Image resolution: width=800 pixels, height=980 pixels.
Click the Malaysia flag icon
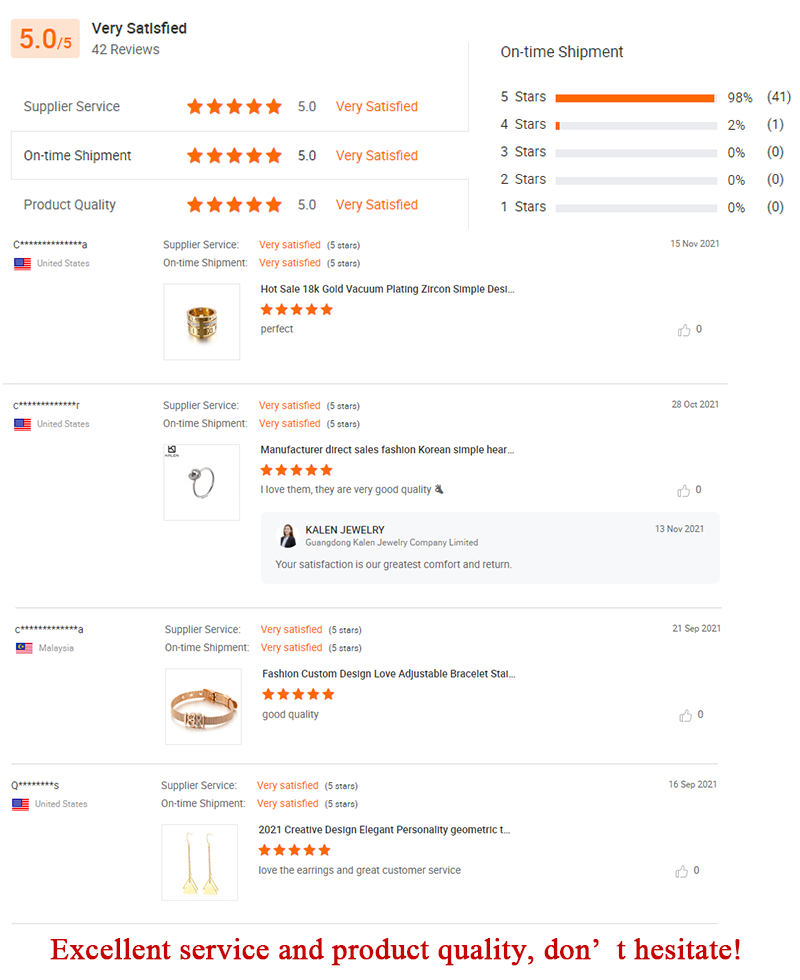click(24, 648)
